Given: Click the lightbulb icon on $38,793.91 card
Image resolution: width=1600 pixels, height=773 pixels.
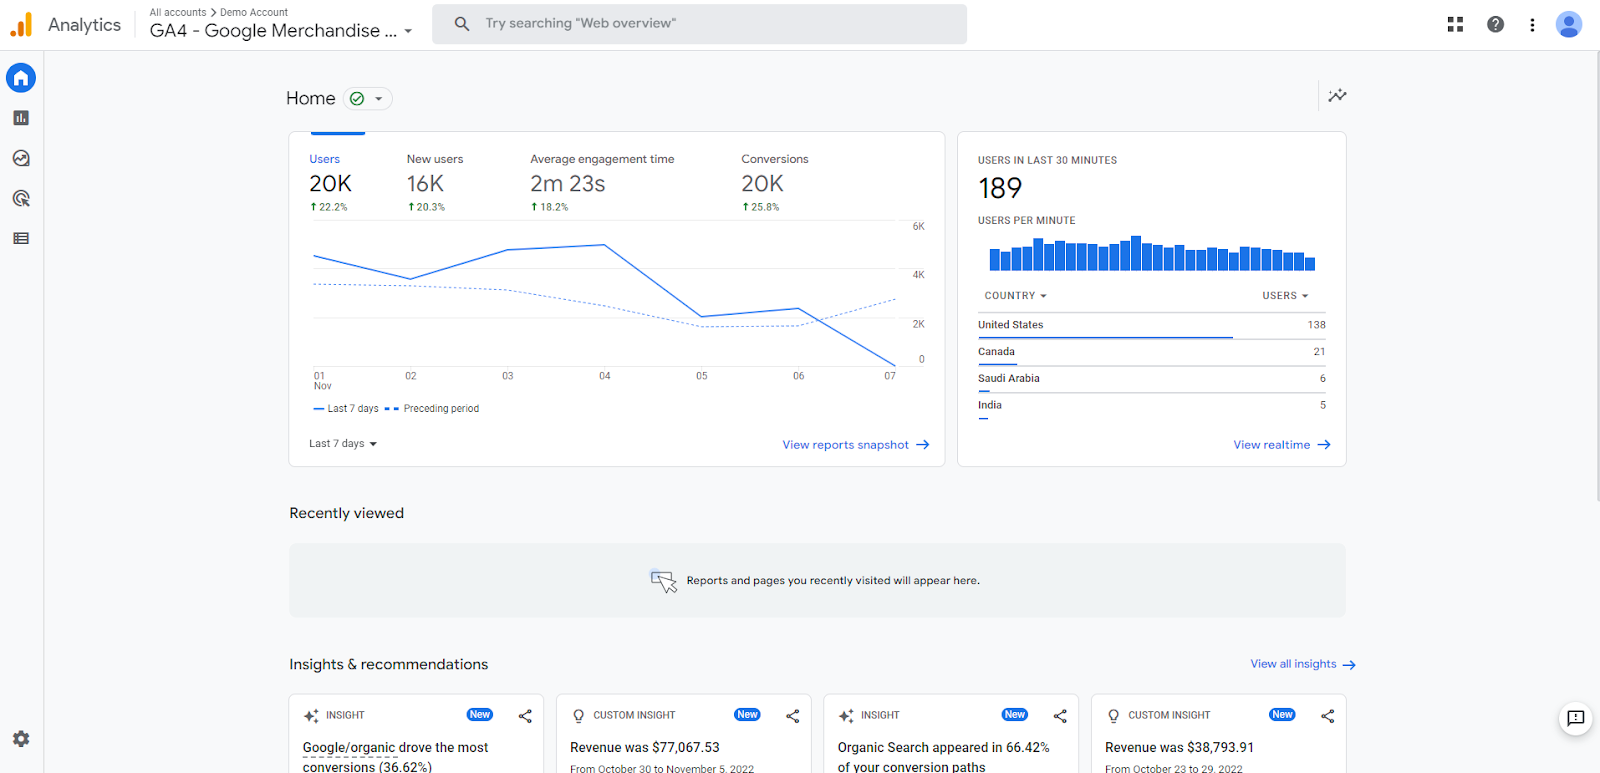Looking at the screenshot, I should point(1113,716).
